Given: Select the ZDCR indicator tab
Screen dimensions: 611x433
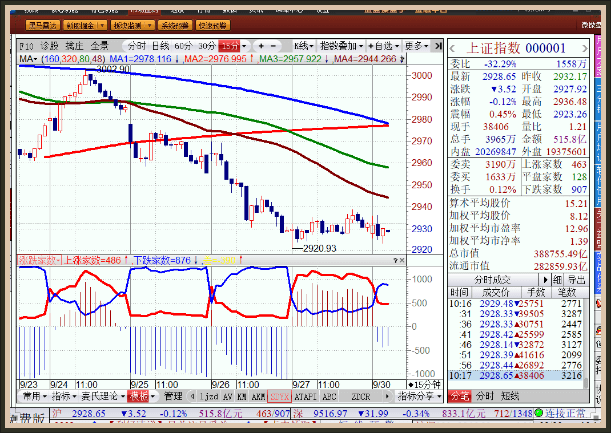Looking at the screenshot, I should 361,397.
